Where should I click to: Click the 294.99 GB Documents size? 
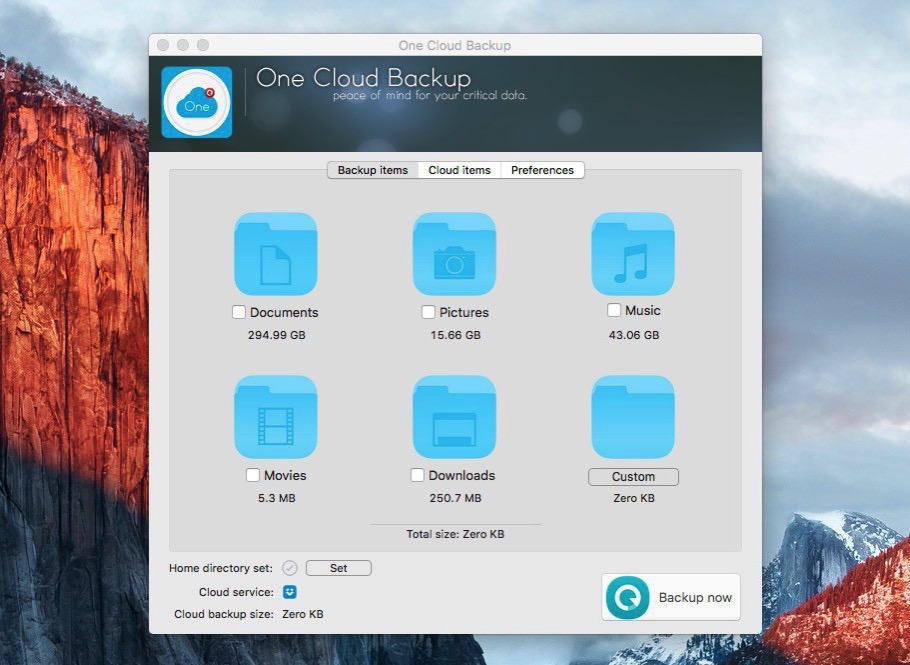(x=276, y=335)
